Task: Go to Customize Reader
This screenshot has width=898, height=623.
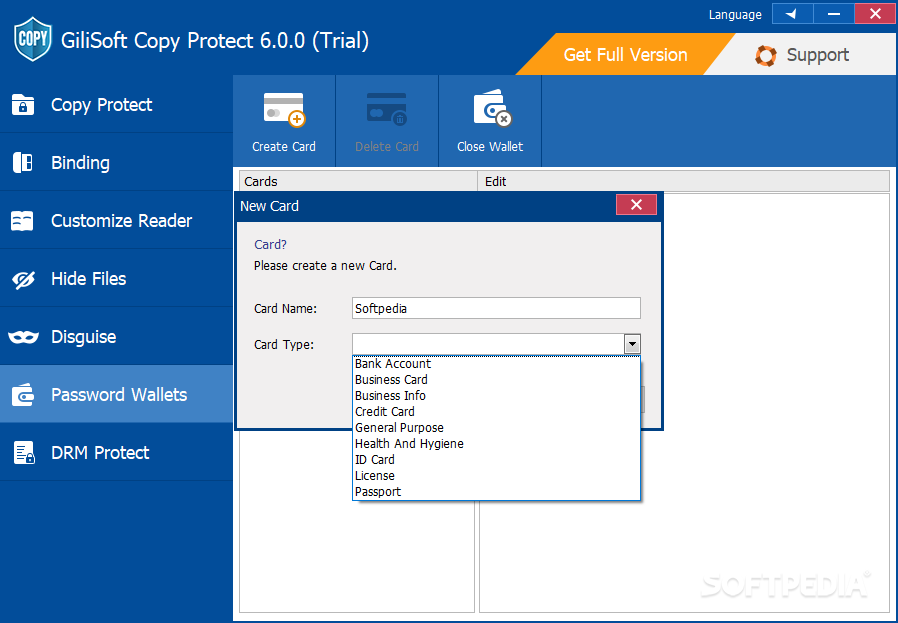Action: pos(116,220)
